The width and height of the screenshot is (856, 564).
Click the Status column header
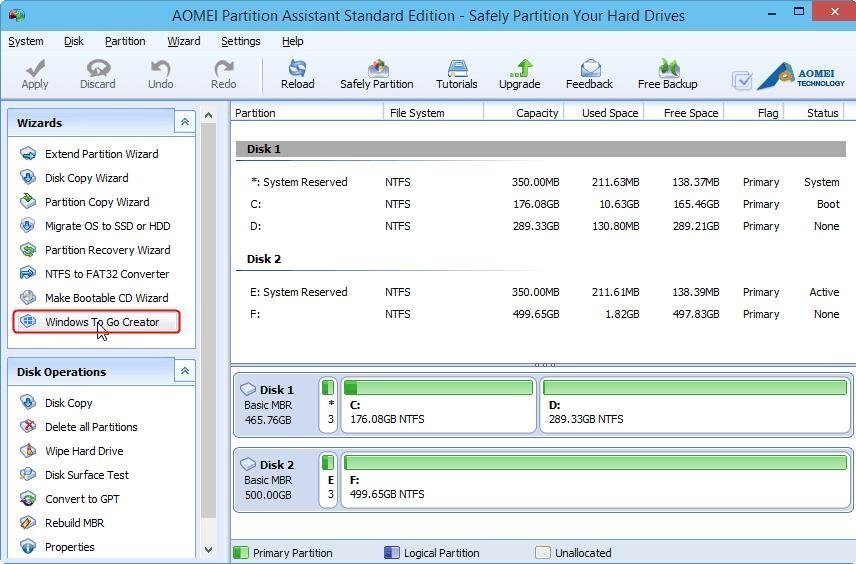(x=814, y=113)
